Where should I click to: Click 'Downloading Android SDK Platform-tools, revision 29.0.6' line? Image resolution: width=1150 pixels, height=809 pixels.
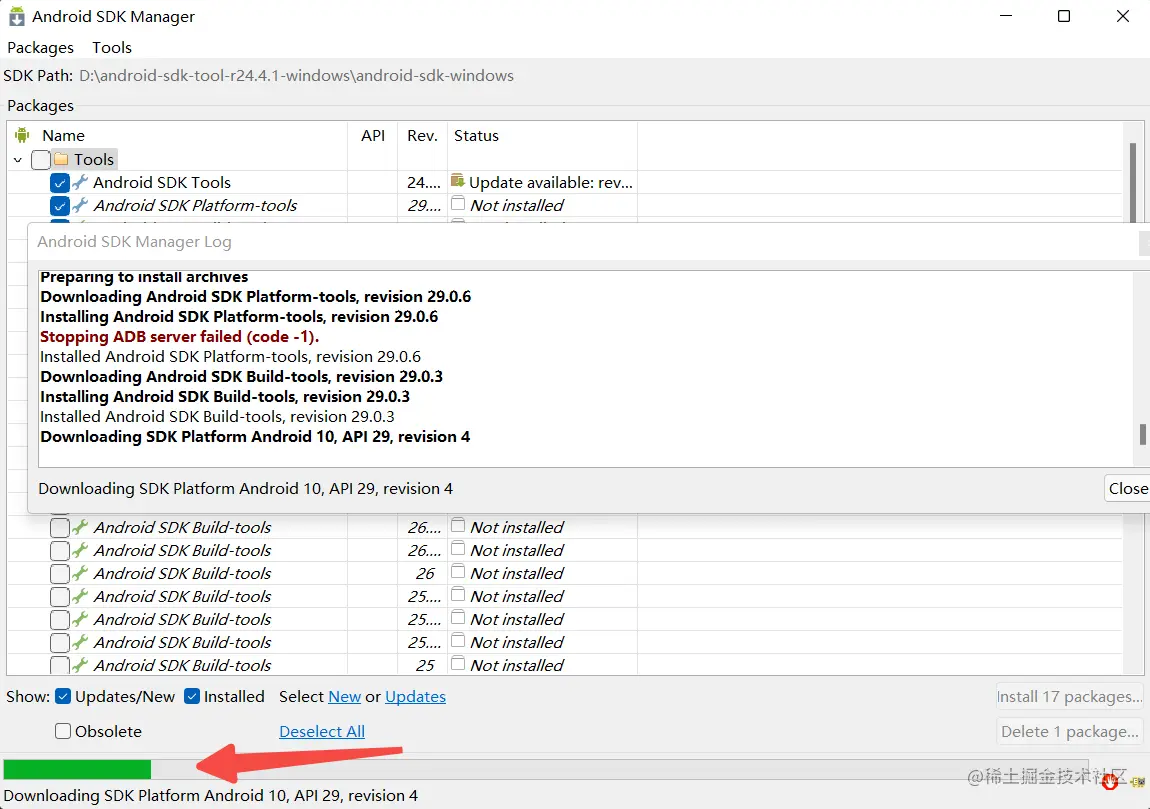point(255,297)
